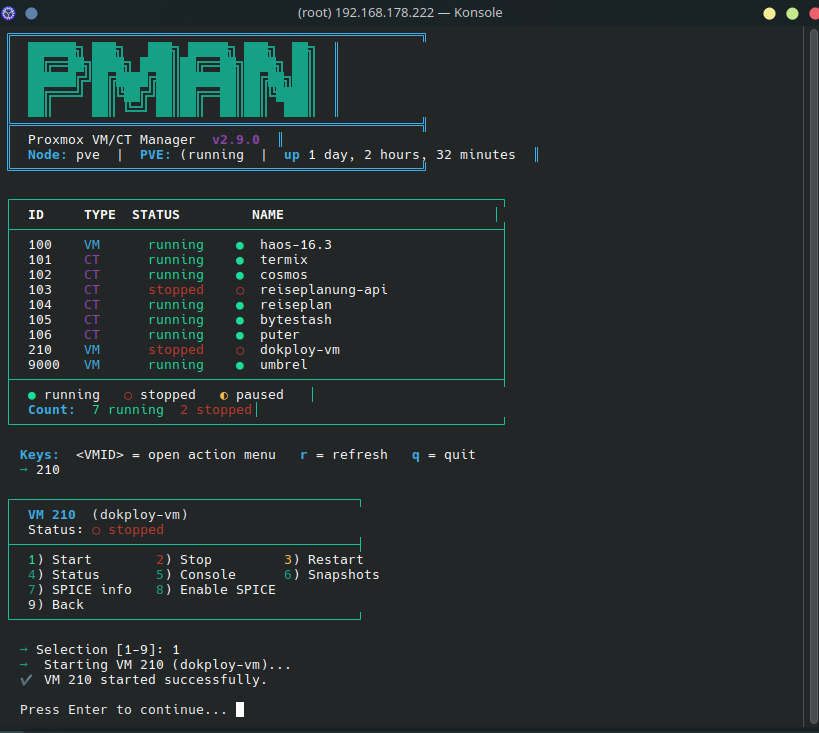
Task: Click the green status dot for termix
Action: click(240, 261)
